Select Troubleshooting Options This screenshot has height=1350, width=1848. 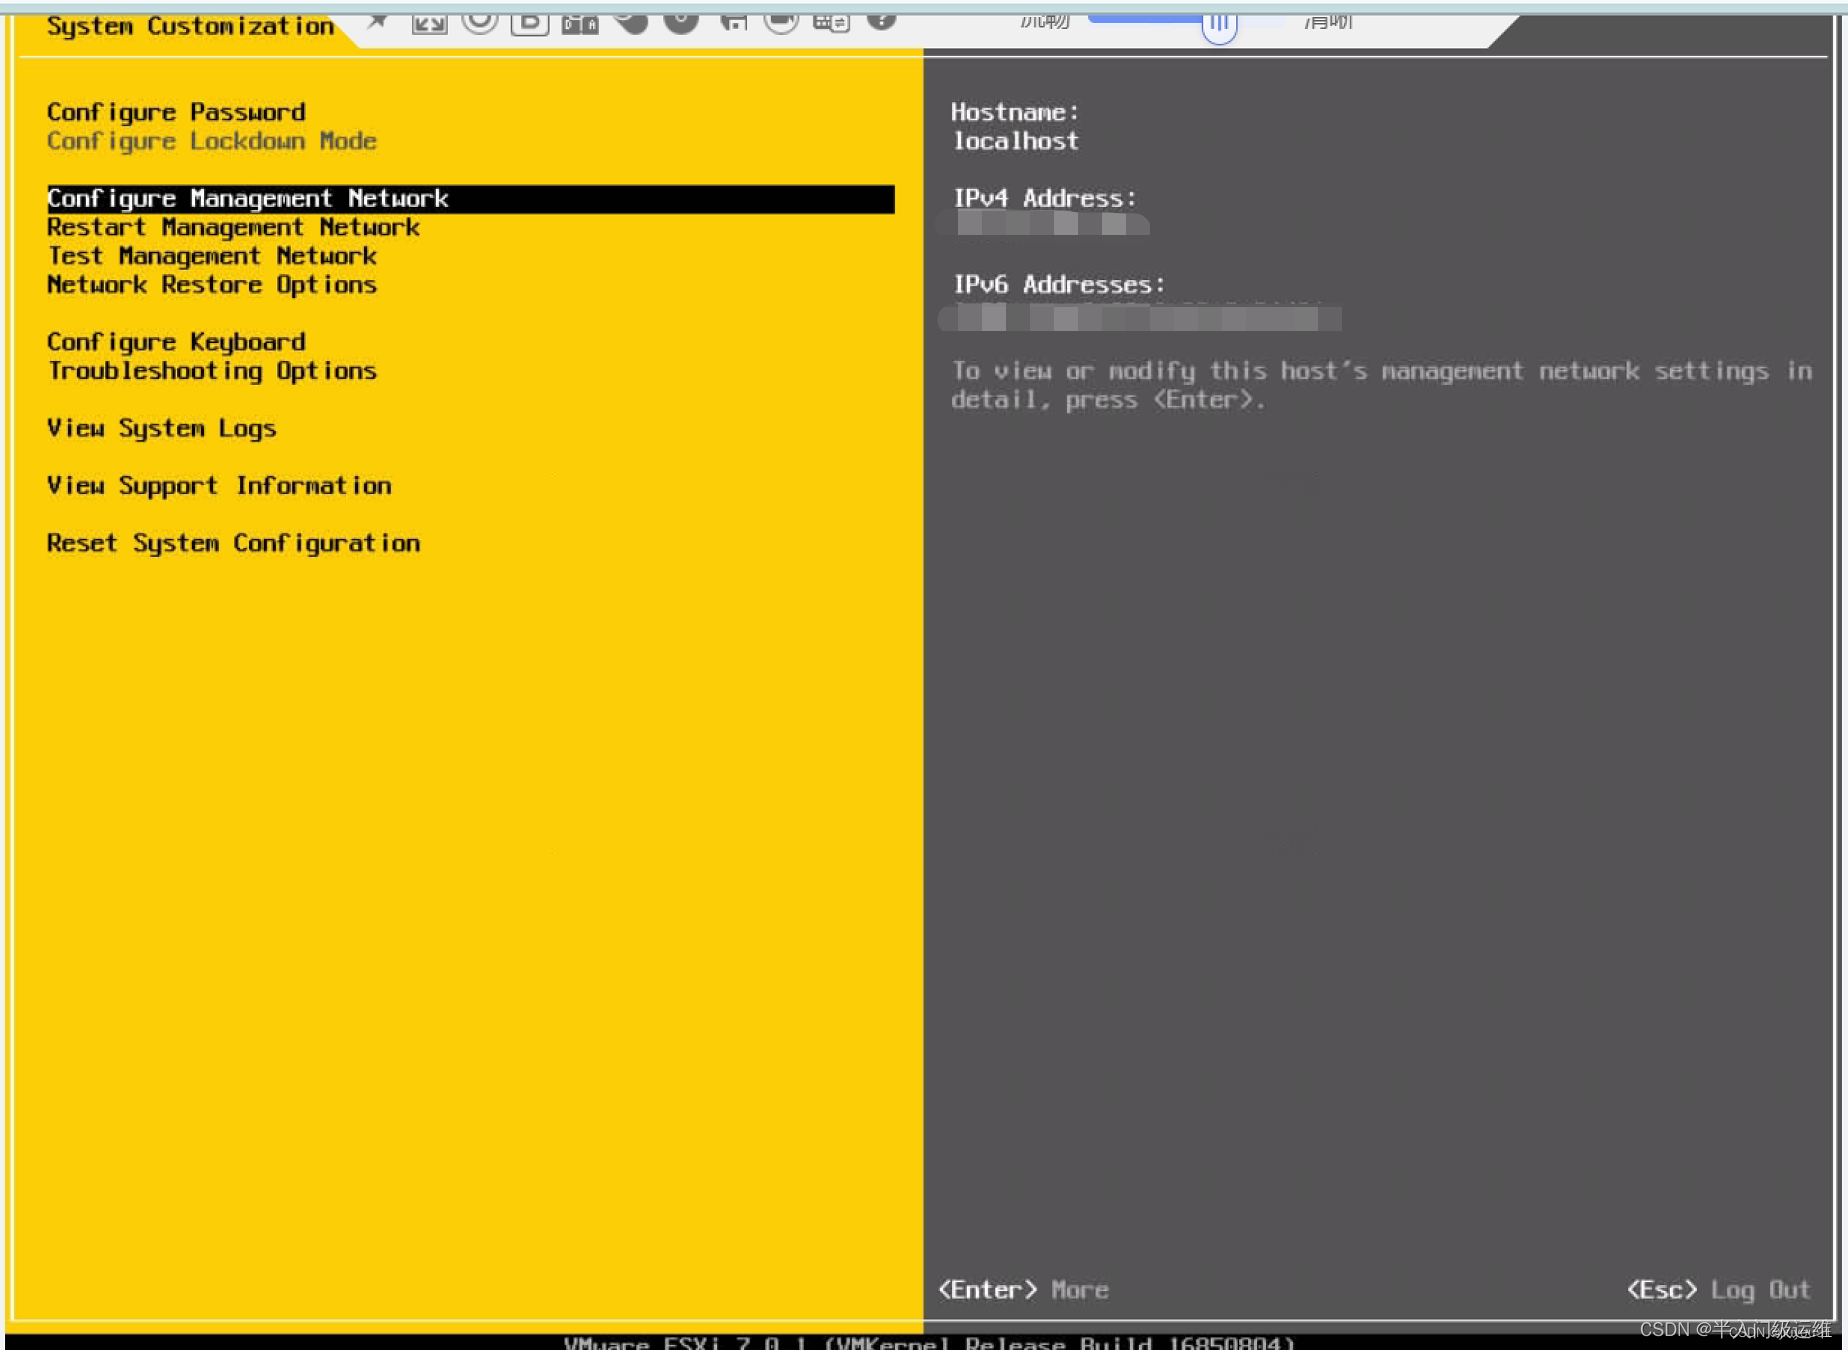coord(212,371)
